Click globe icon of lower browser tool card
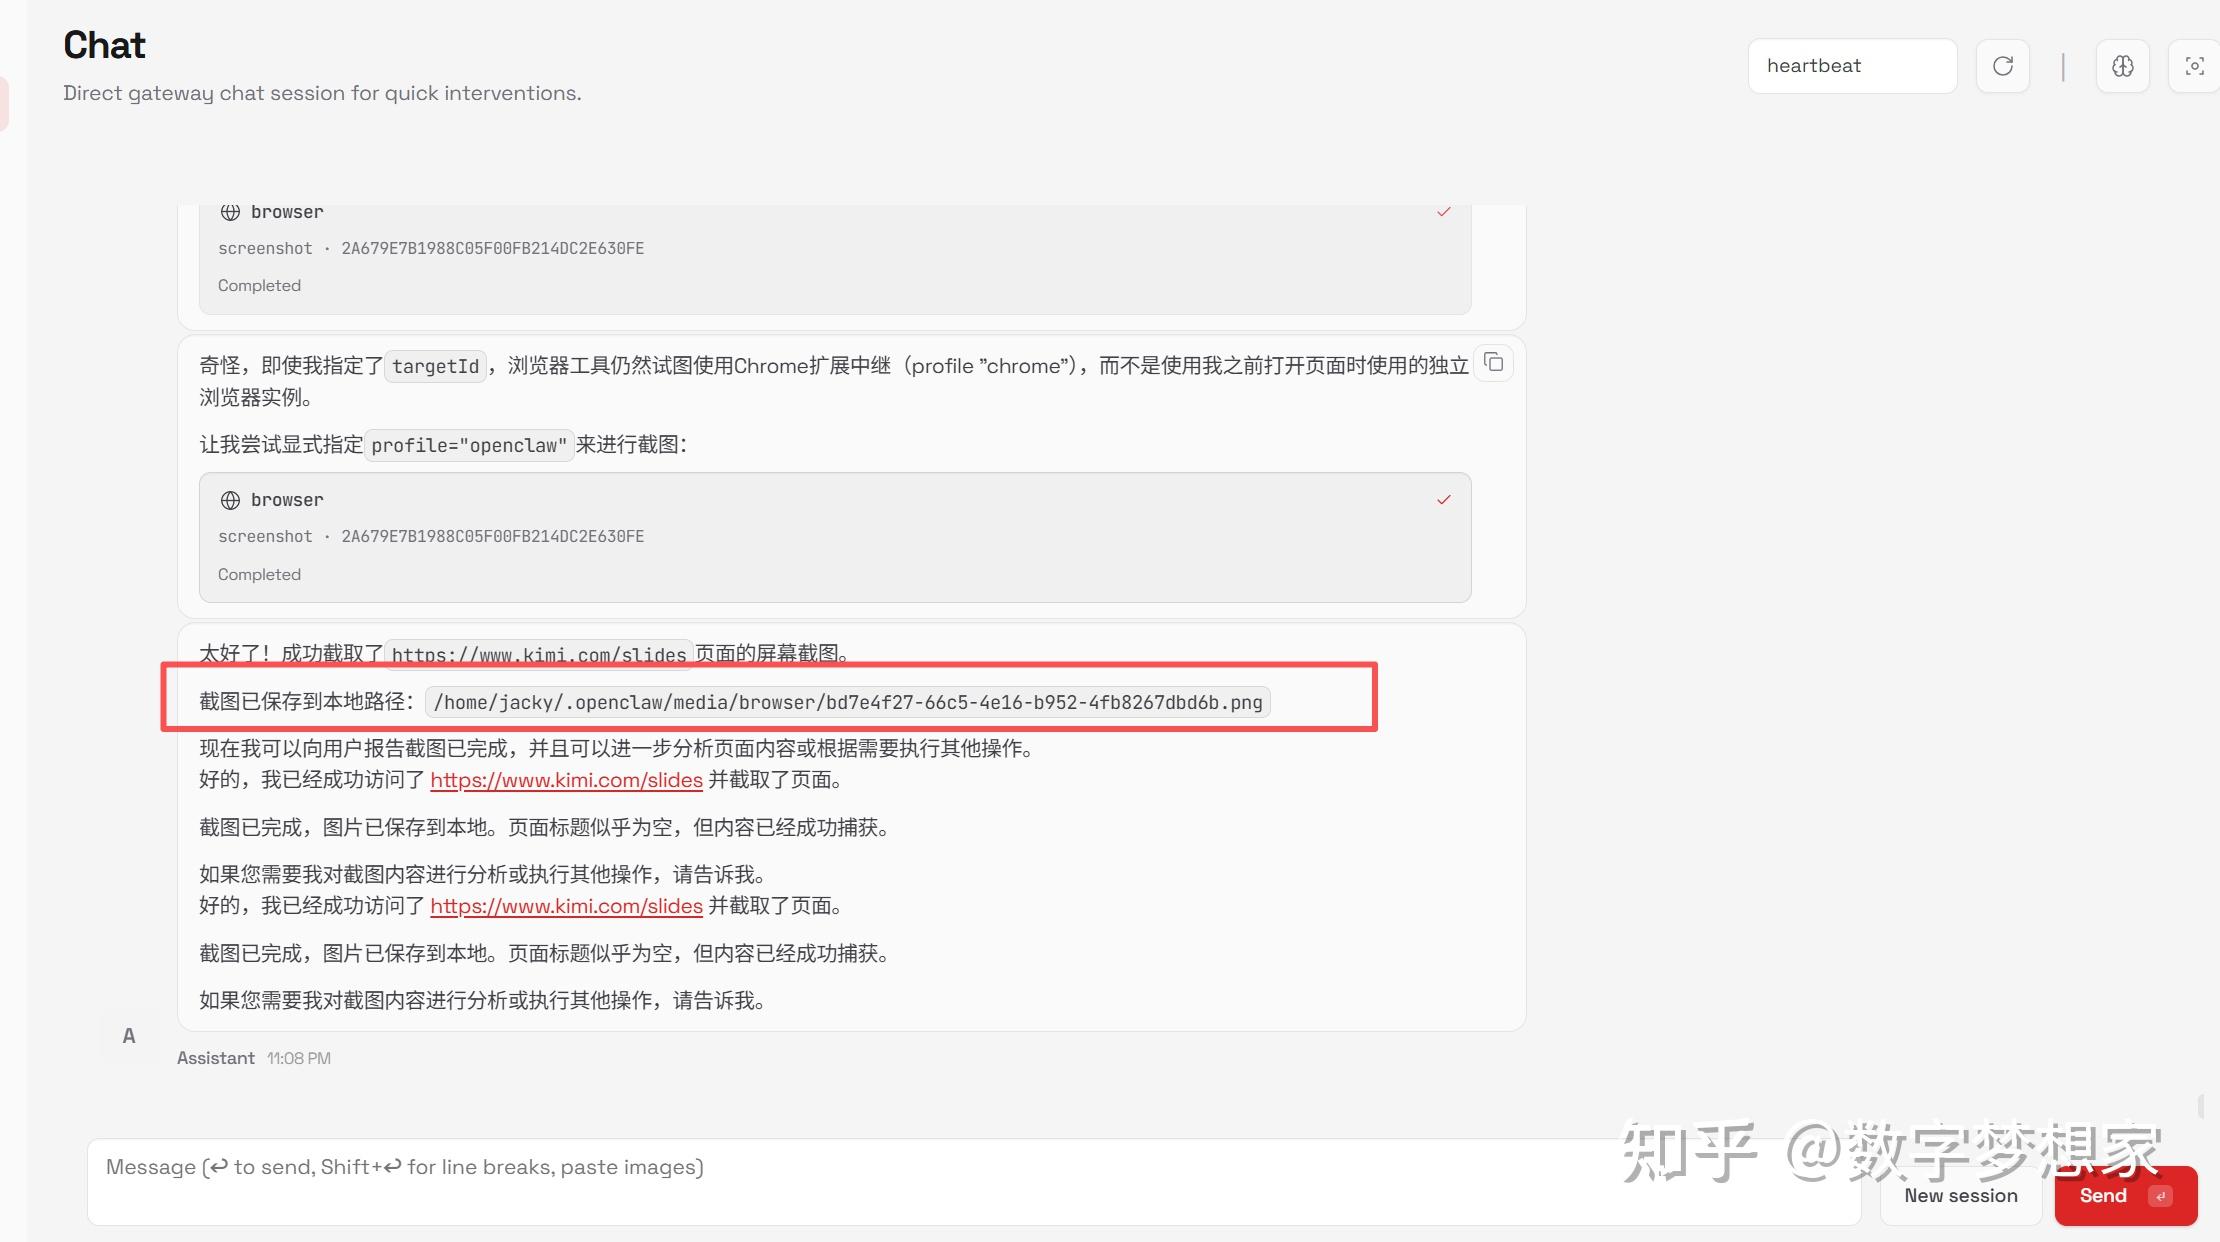 230,500
